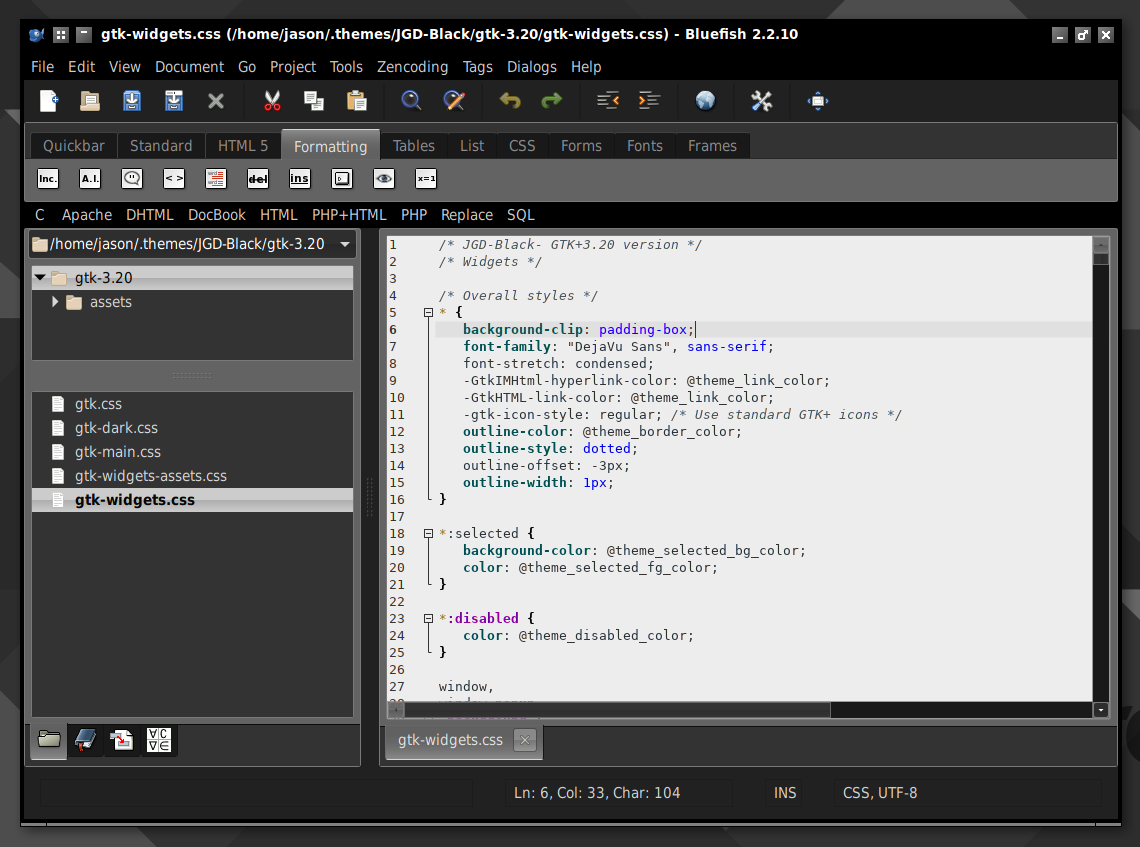The image size is (1140, 847).
Task: Open the PHP+HTML snippets menu
Action: (x=349, y=215)
